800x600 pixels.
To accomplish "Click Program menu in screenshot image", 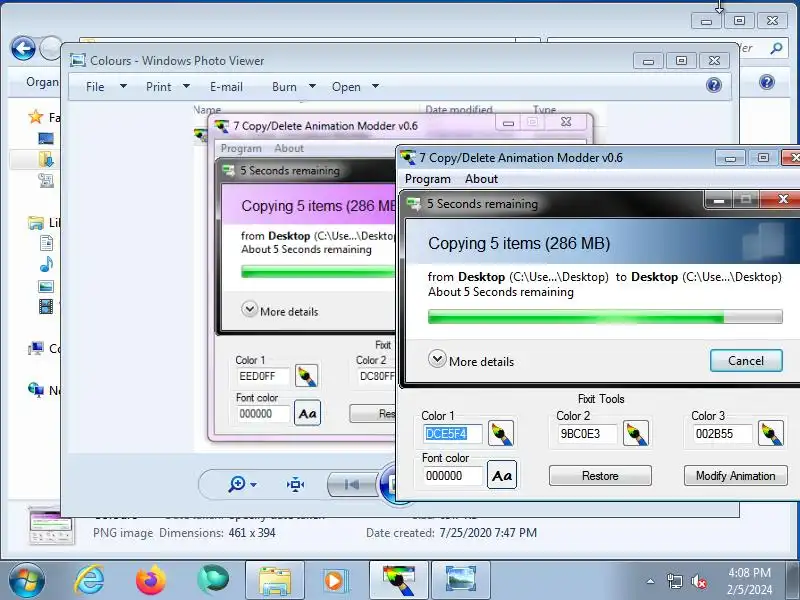I will coord(241,148).
